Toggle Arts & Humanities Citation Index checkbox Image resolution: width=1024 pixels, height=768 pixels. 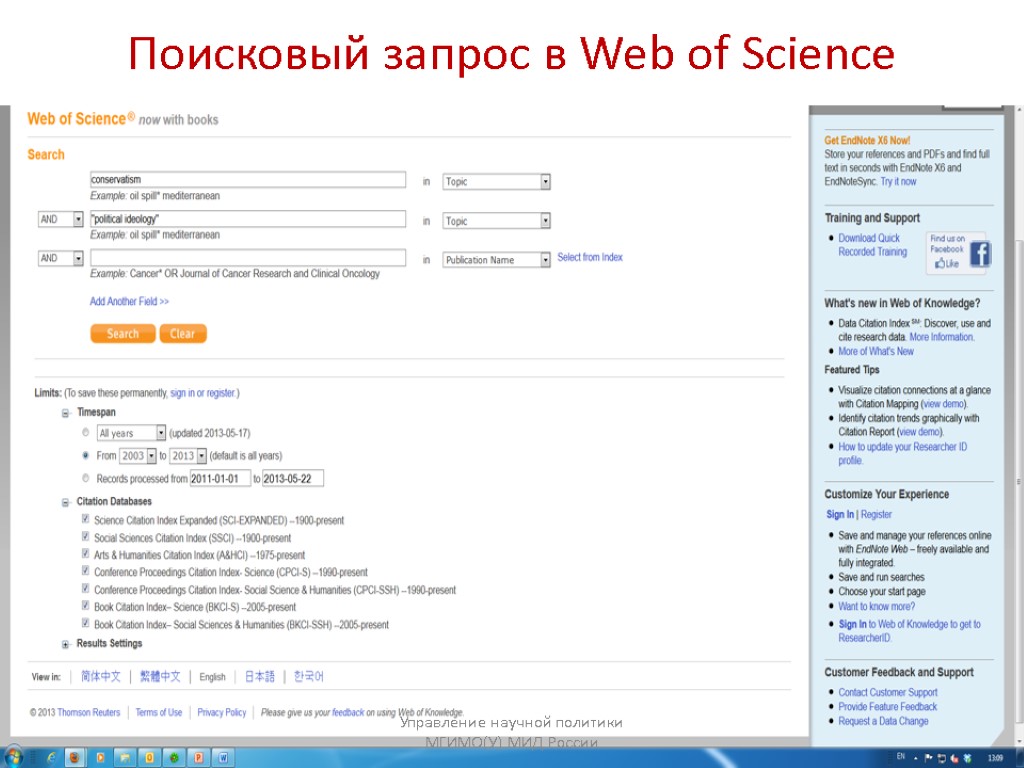tap(86, 553)
